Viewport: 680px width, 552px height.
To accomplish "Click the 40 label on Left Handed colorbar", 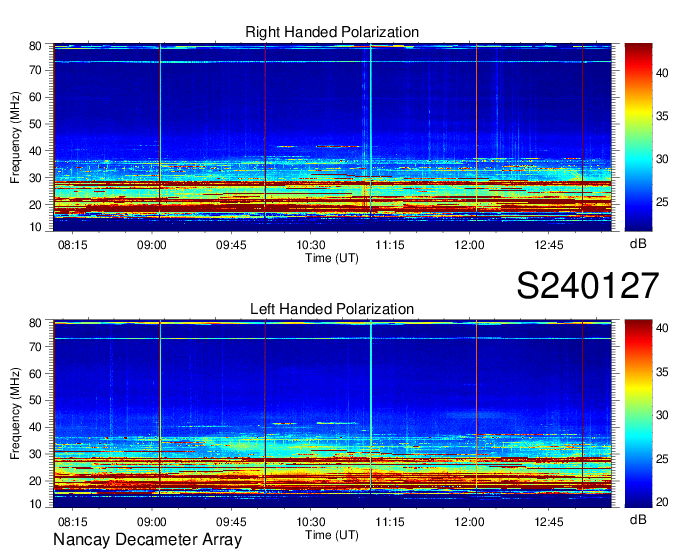I will pos(662,328).
